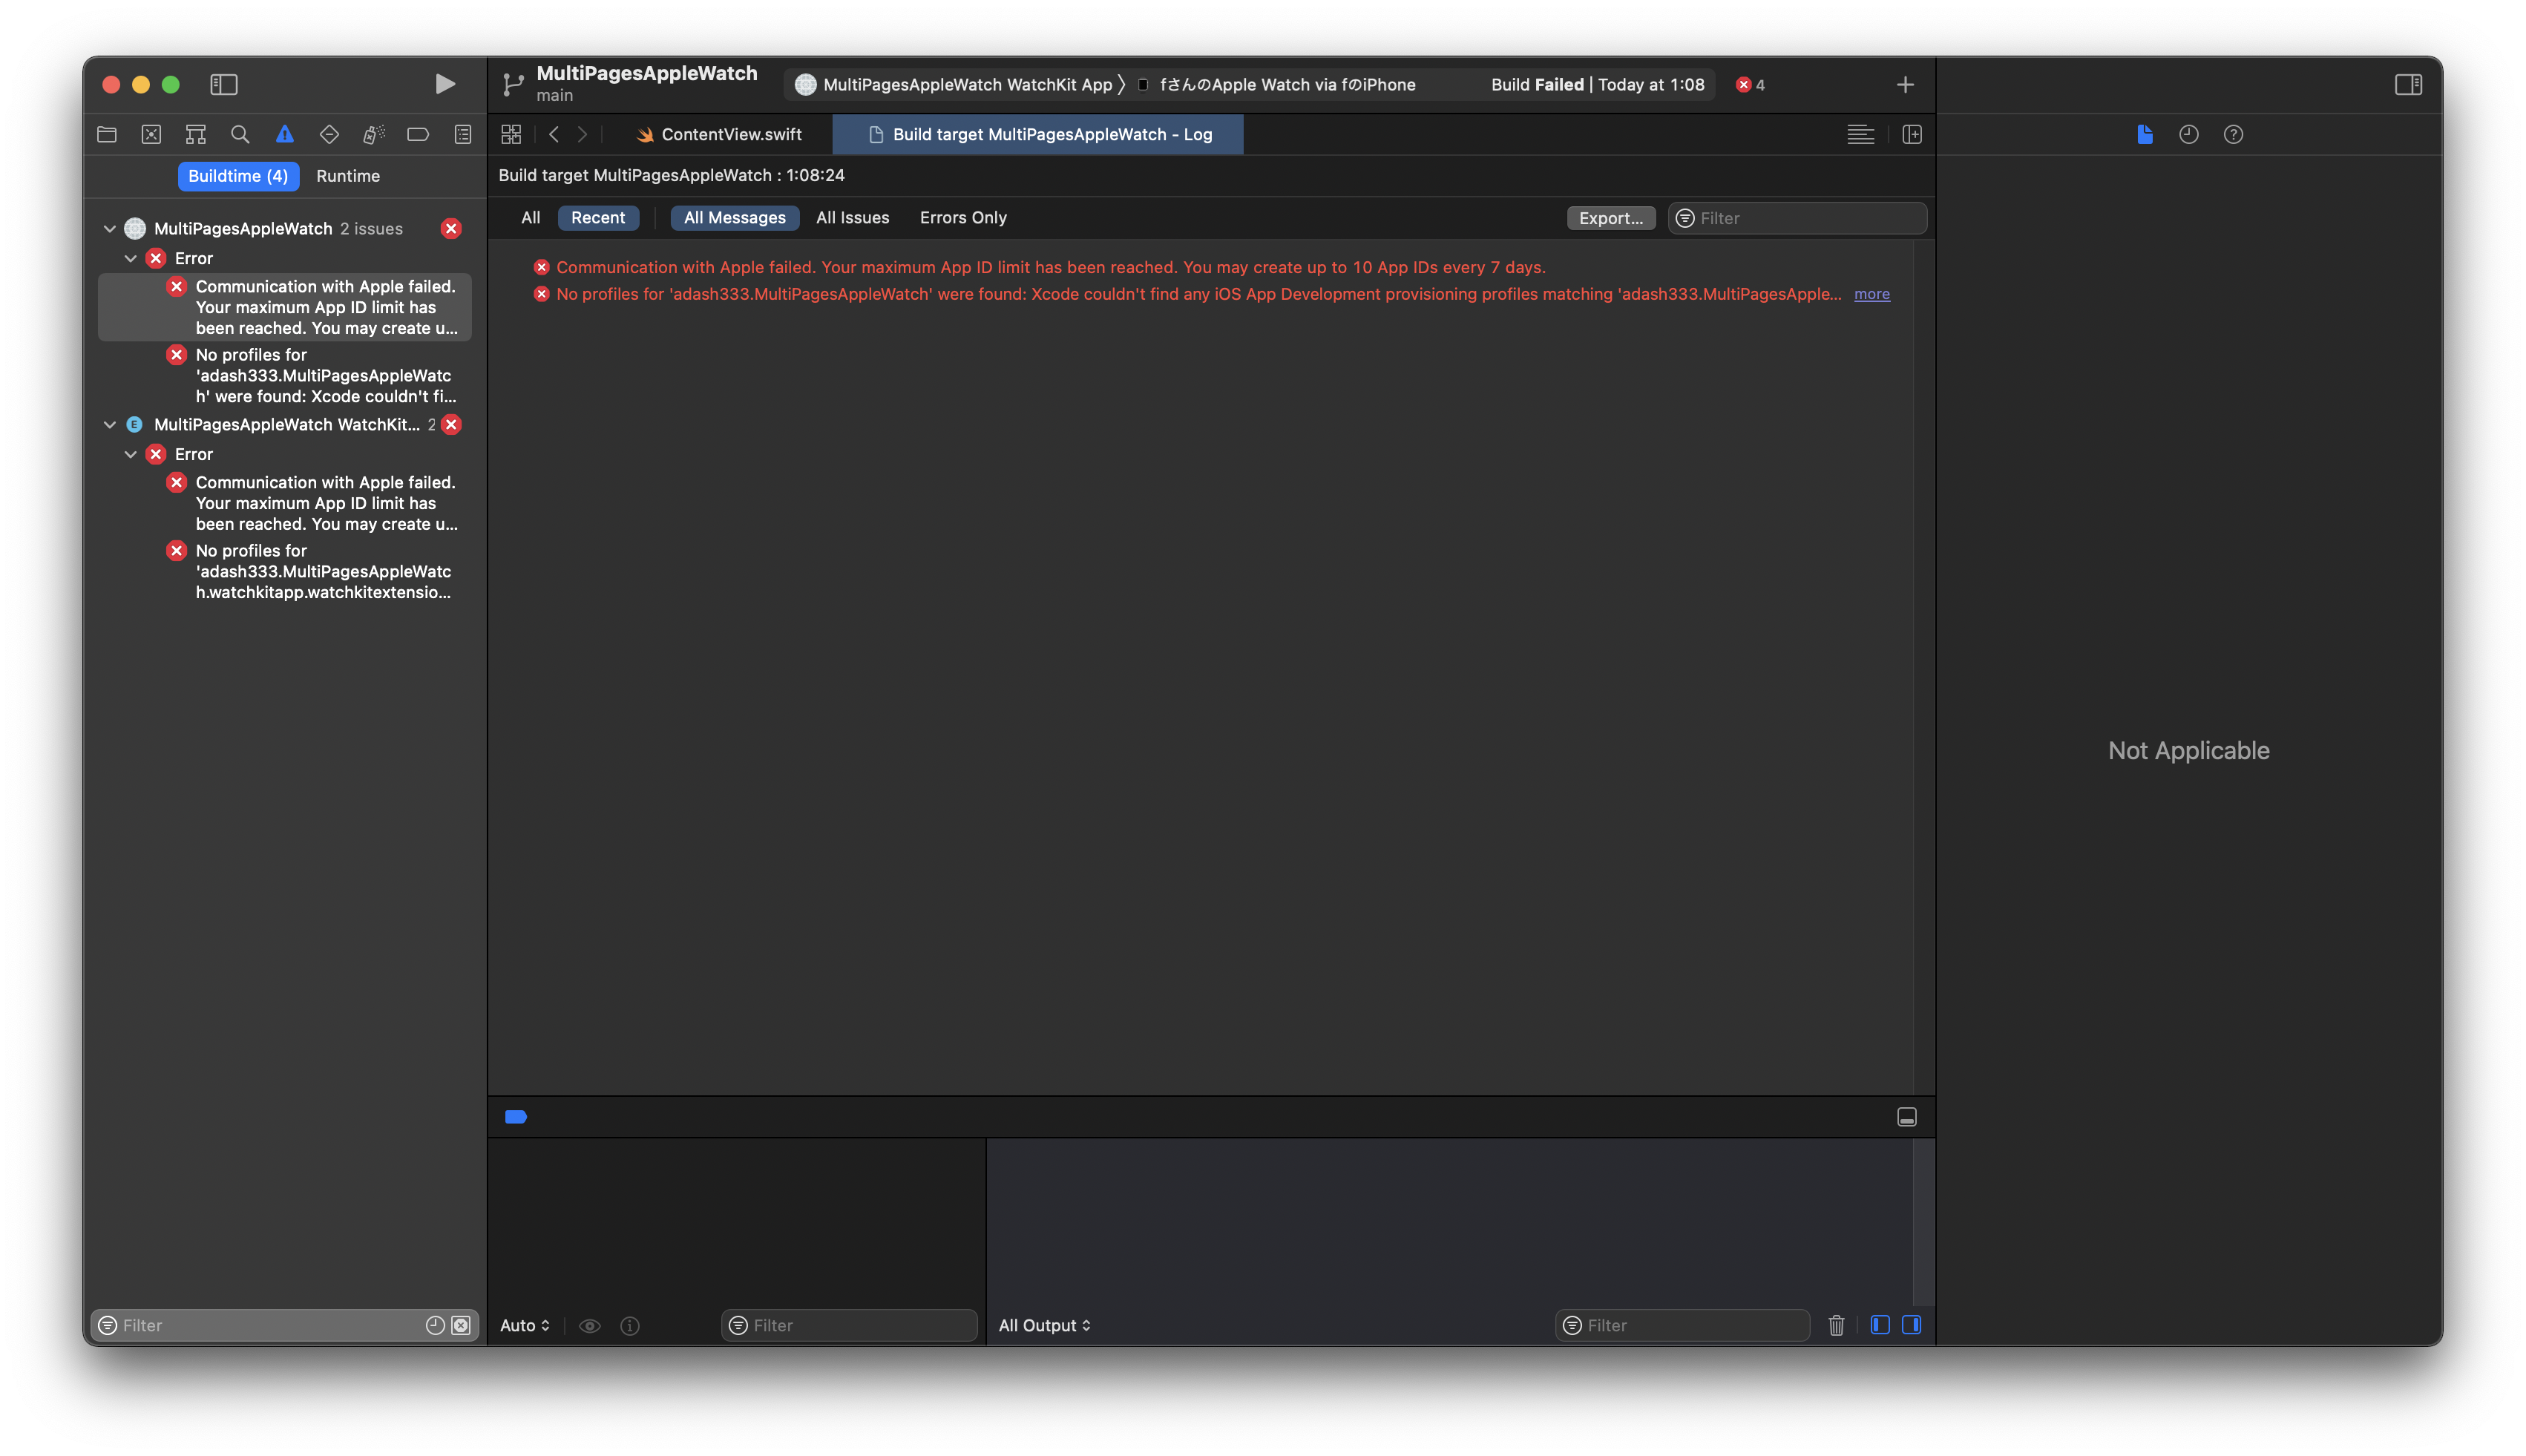
Task: Select the Build target Log tab
Action: (x=1039, y=134)
